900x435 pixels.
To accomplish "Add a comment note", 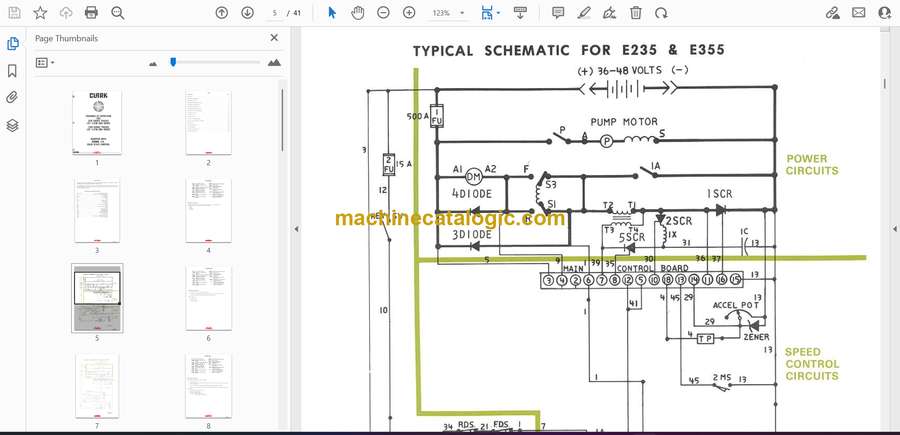I will [558, 13].
